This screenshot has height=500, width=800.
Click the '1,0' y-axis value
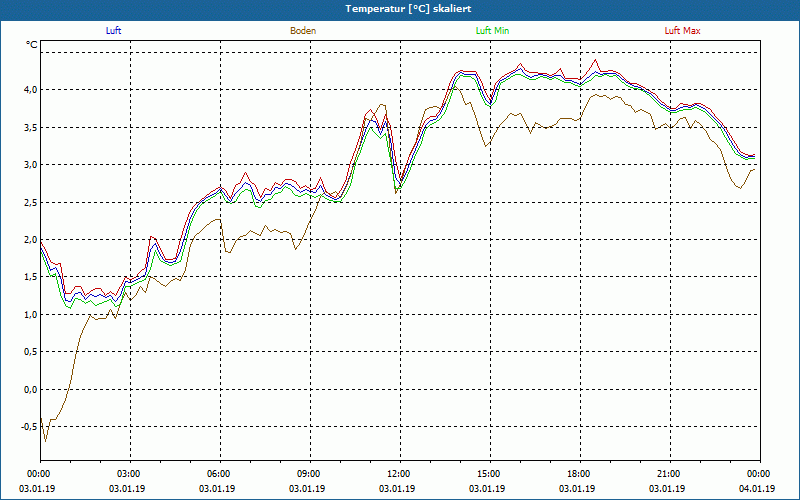click(x=31, y=314)
